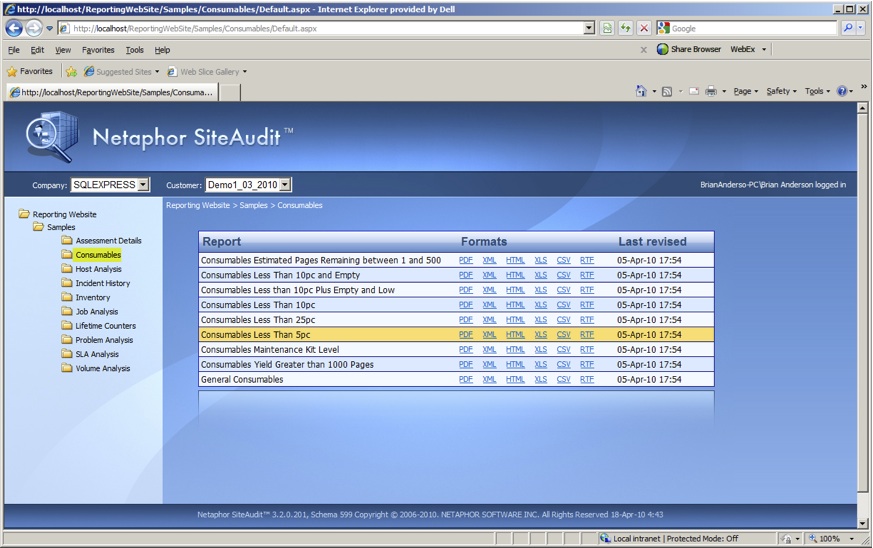Select the current browser tab
This screenshot has height=548, width=873.
click(x=112, y=92)
